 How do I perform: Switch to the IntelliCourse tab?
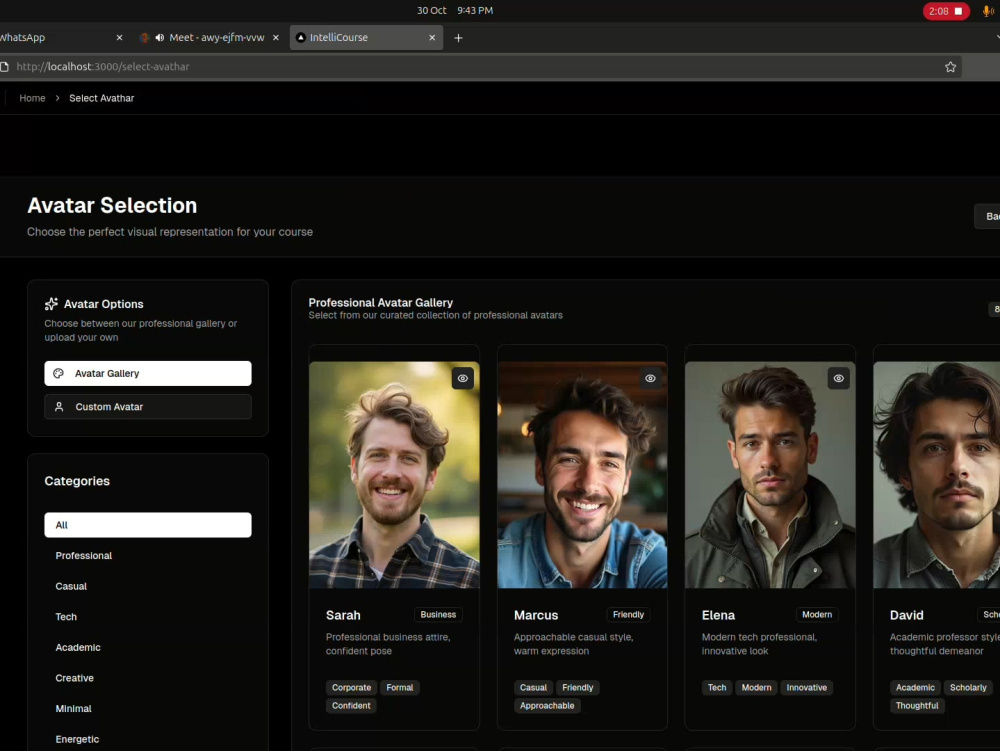coord(366,38)
